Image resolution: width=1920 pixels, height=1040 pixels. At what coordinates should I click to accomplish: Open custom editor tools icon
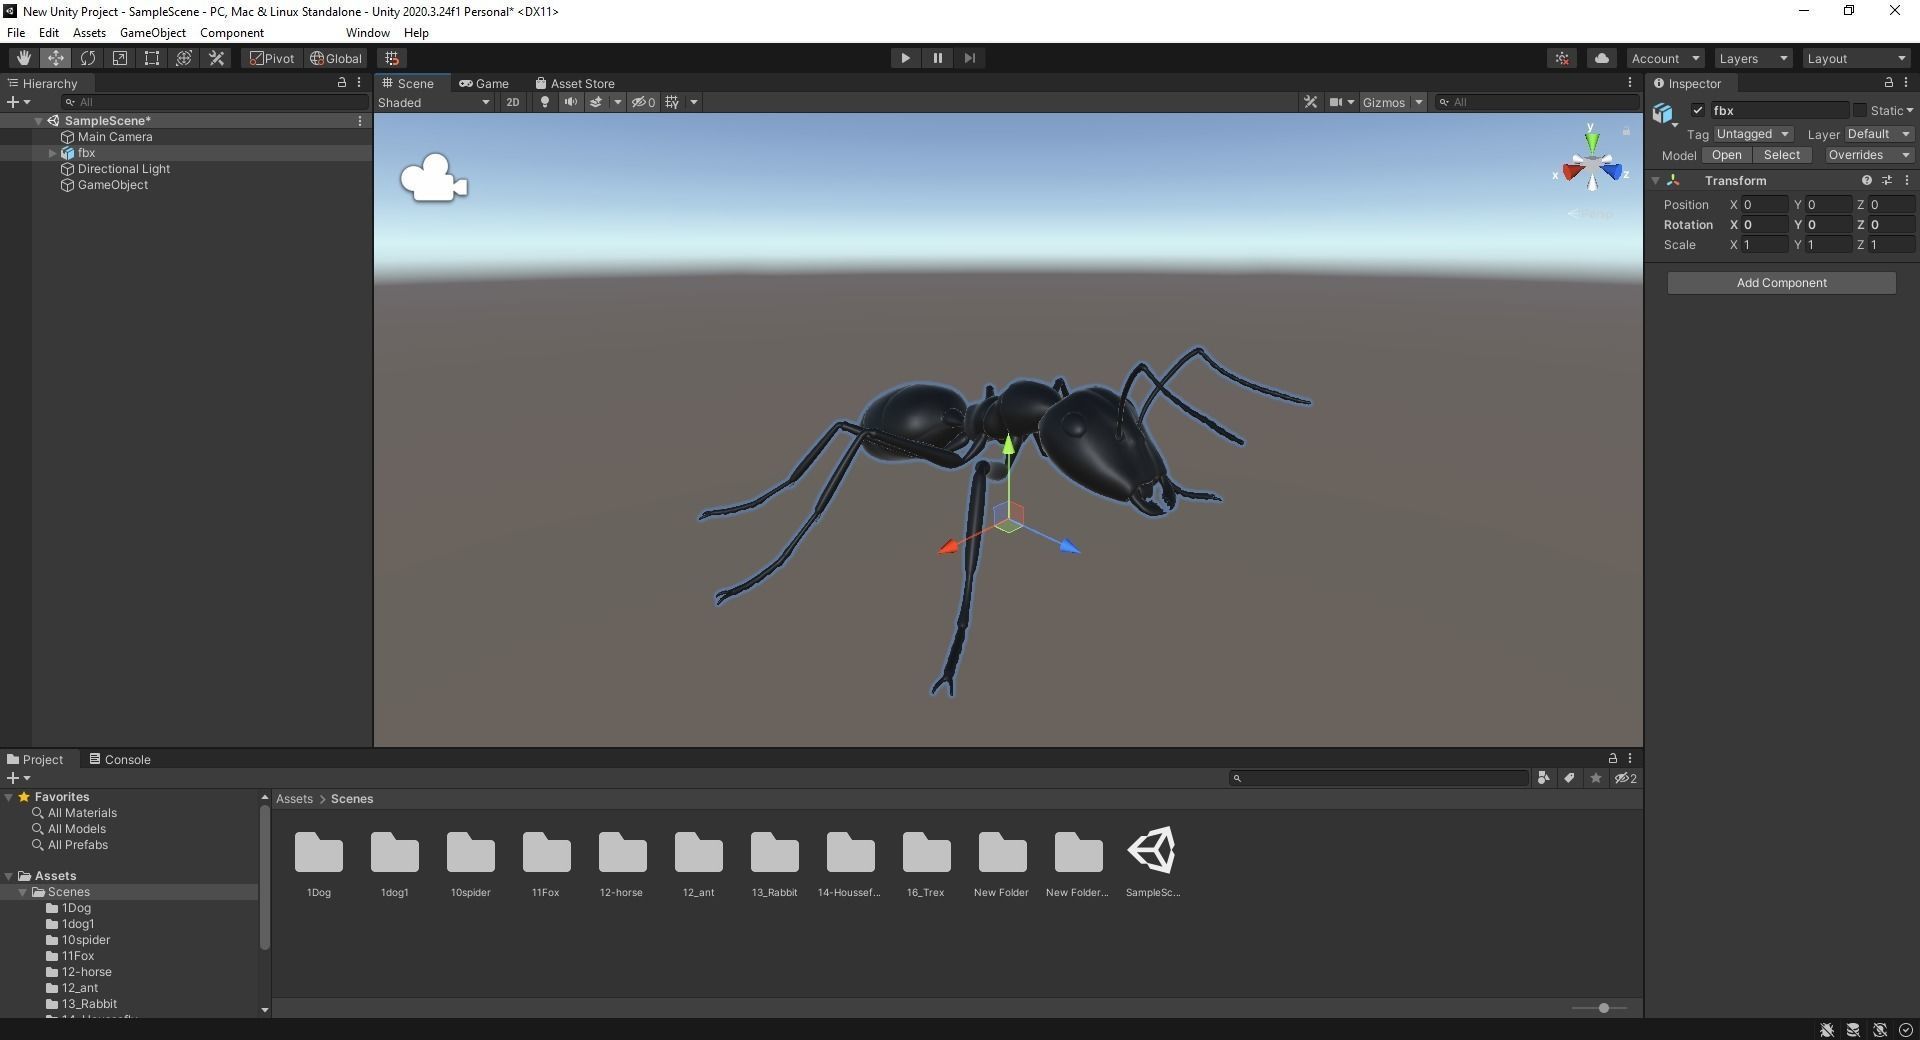(216, 58)
